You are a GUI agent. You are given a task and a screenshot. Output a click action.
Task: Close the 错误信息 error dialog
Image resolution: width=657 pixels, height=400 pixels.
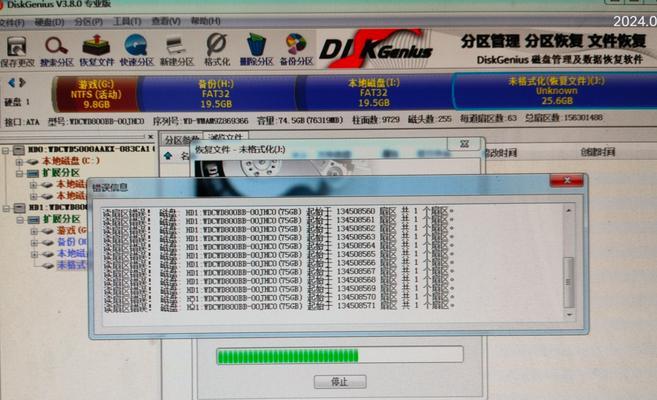click(x=566, y=181)
